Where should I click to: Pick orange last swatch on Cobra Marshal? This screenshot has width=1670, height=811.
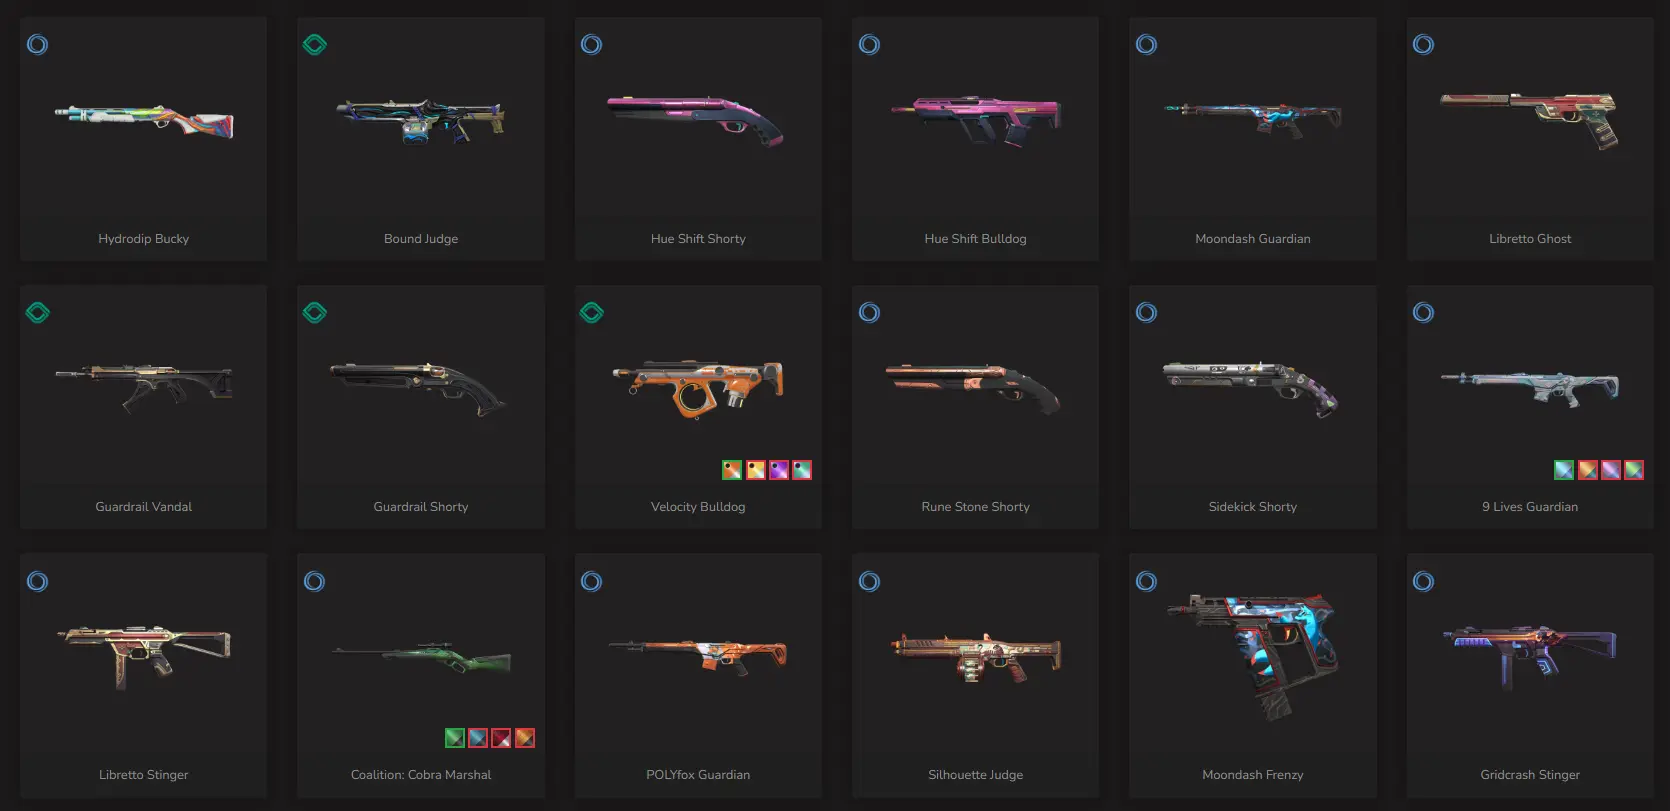[x=525, y=738]
